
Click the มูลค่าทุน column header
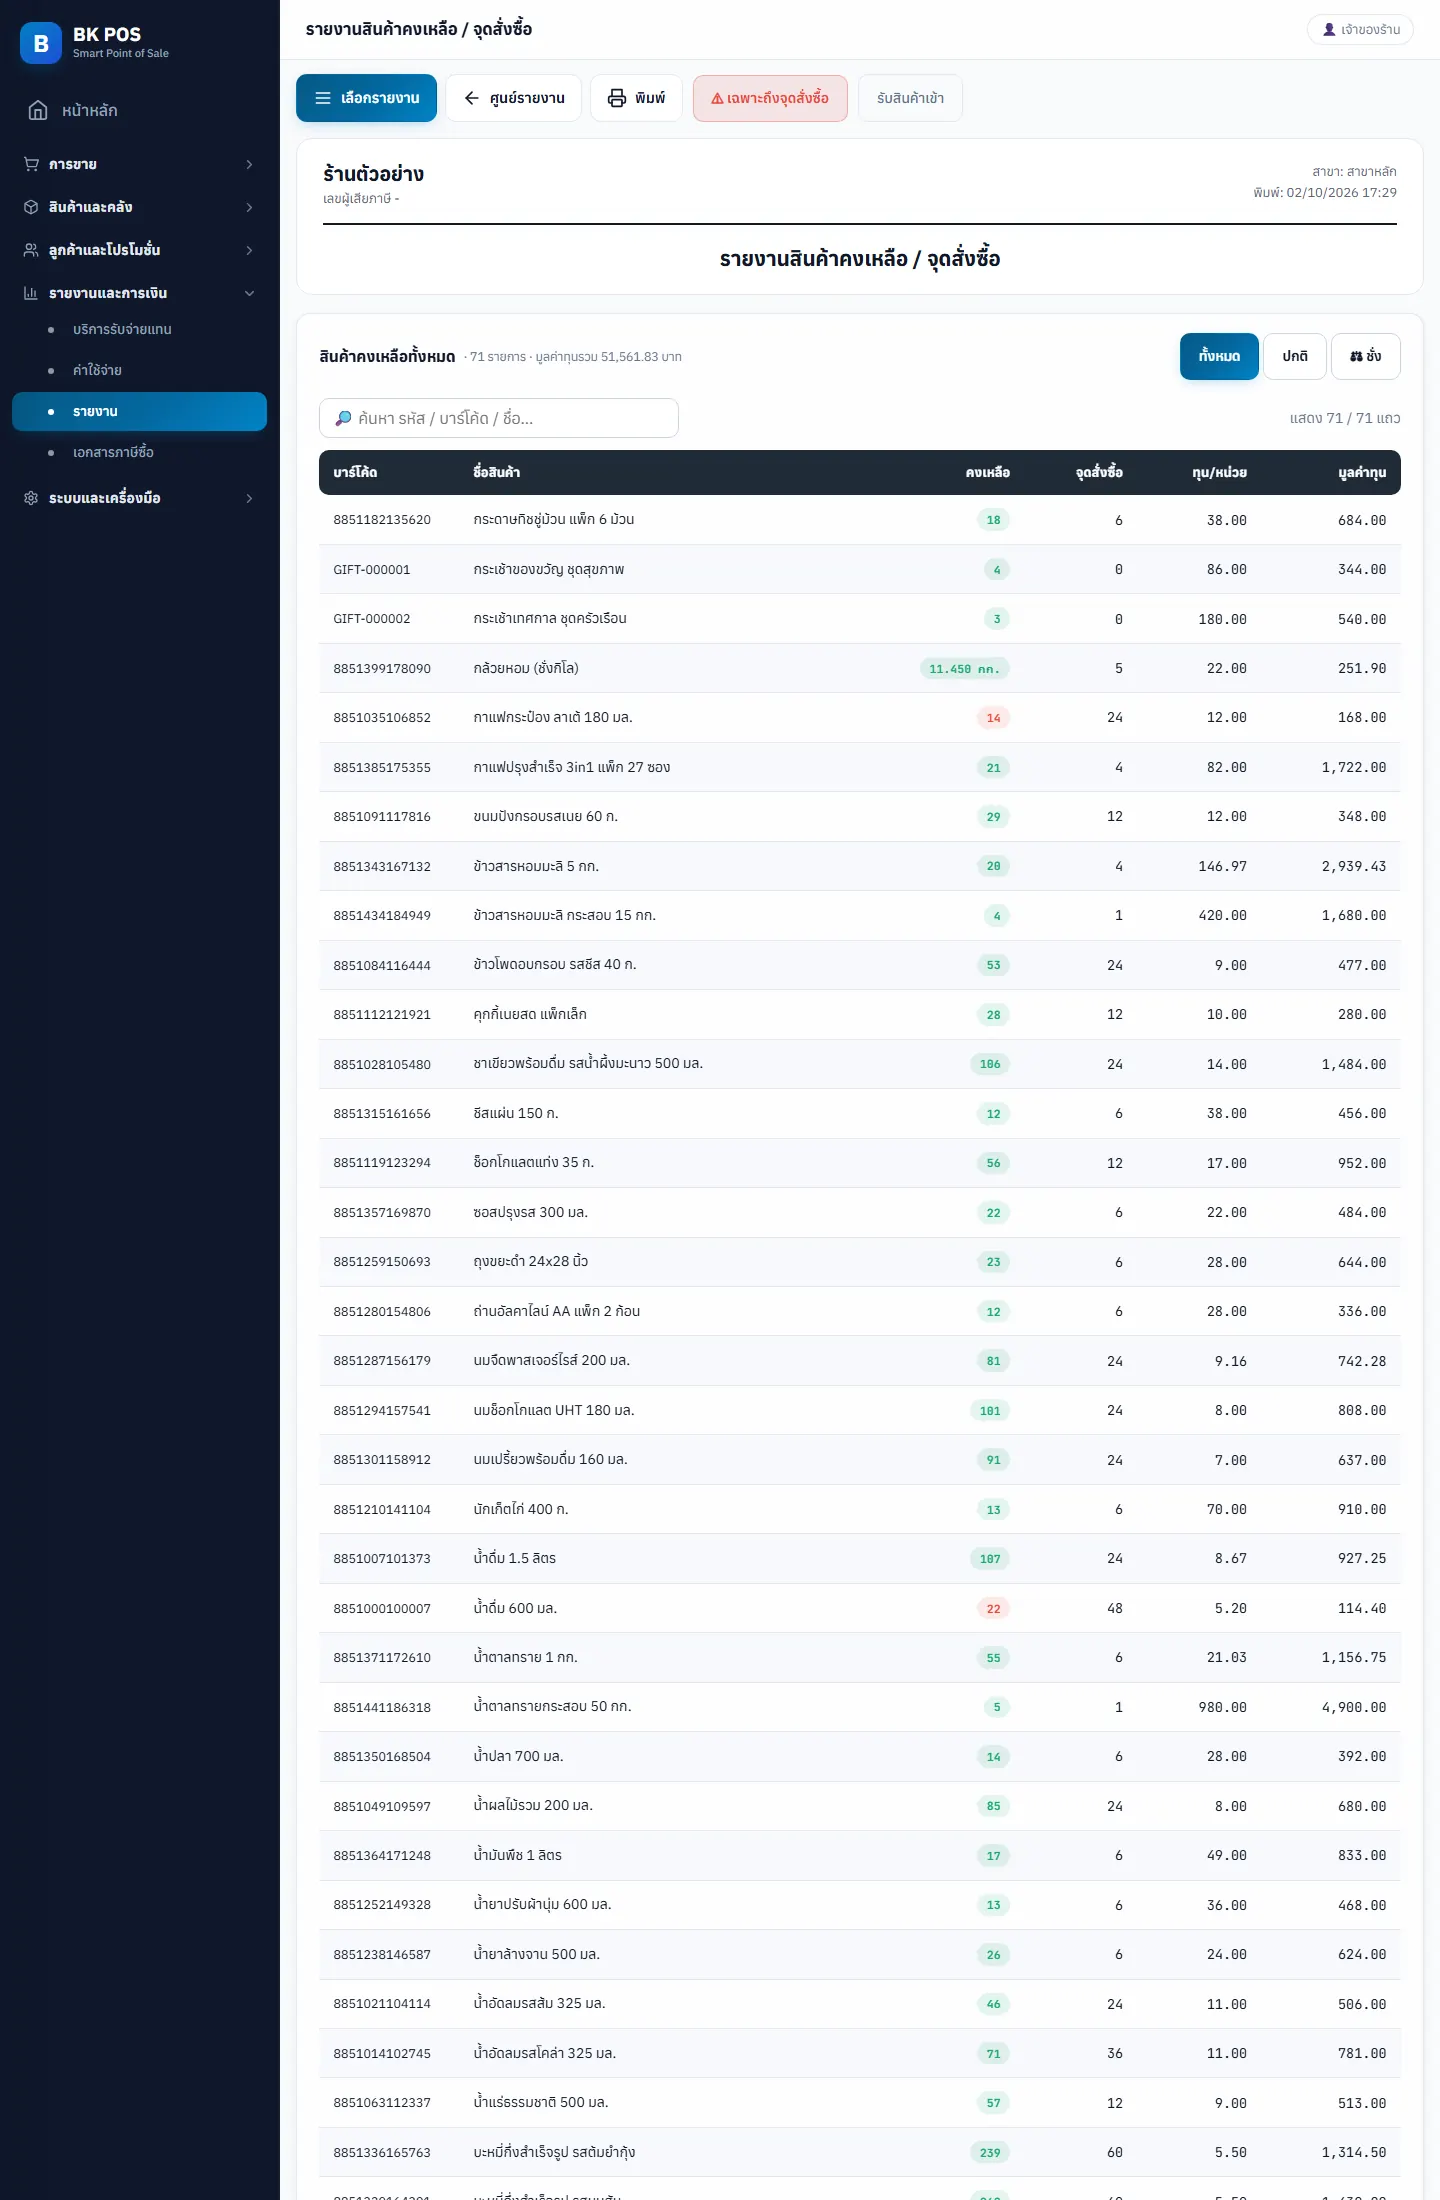coord(1362,472)
